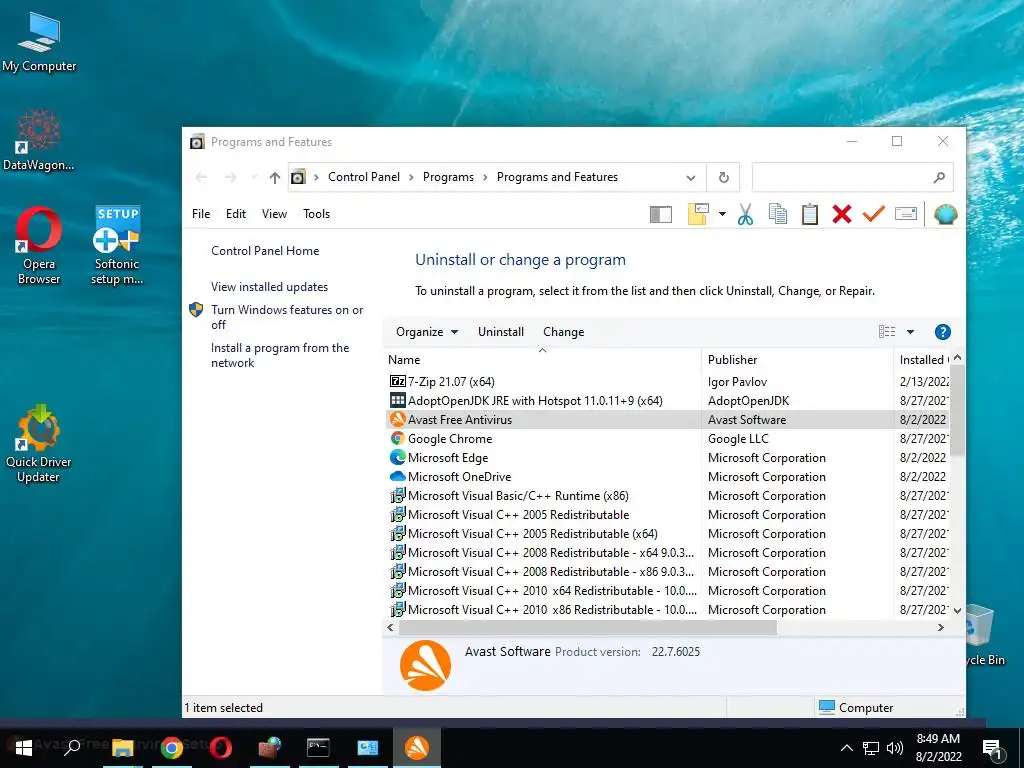Click the change view icon
Viewport: 1024px width, 768px height.
(887, 332)
